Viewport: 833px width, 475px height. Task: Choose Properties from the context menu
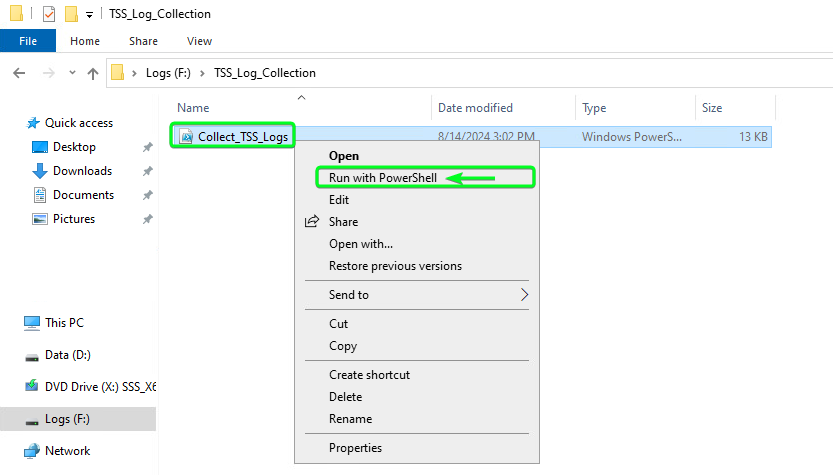[355, 448]
